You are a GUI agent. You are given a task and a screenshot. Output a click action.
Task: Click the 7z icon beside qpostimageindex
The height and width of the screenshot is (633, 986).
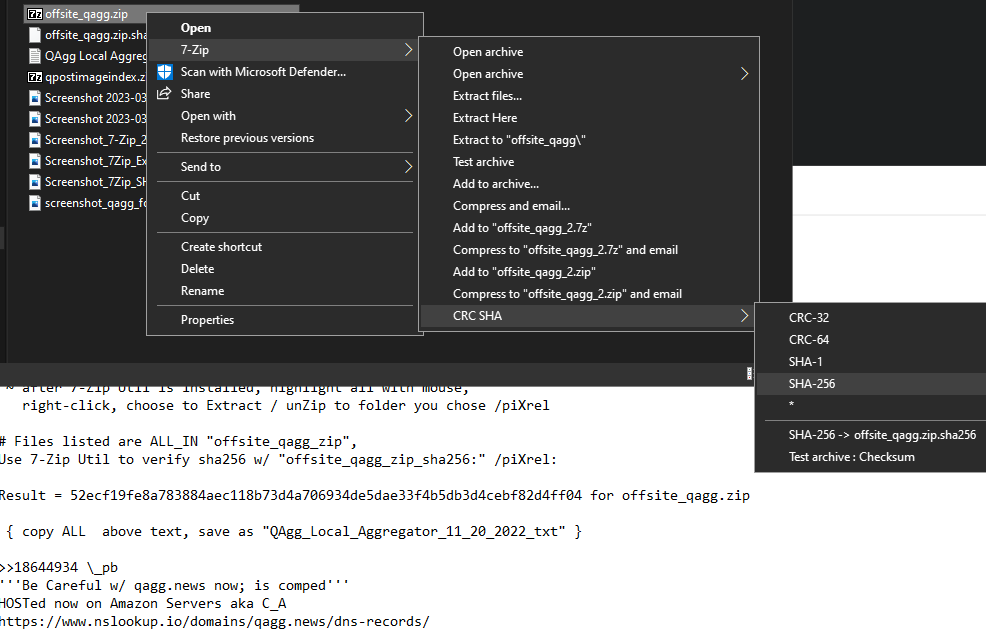click(x=35, y=77)
